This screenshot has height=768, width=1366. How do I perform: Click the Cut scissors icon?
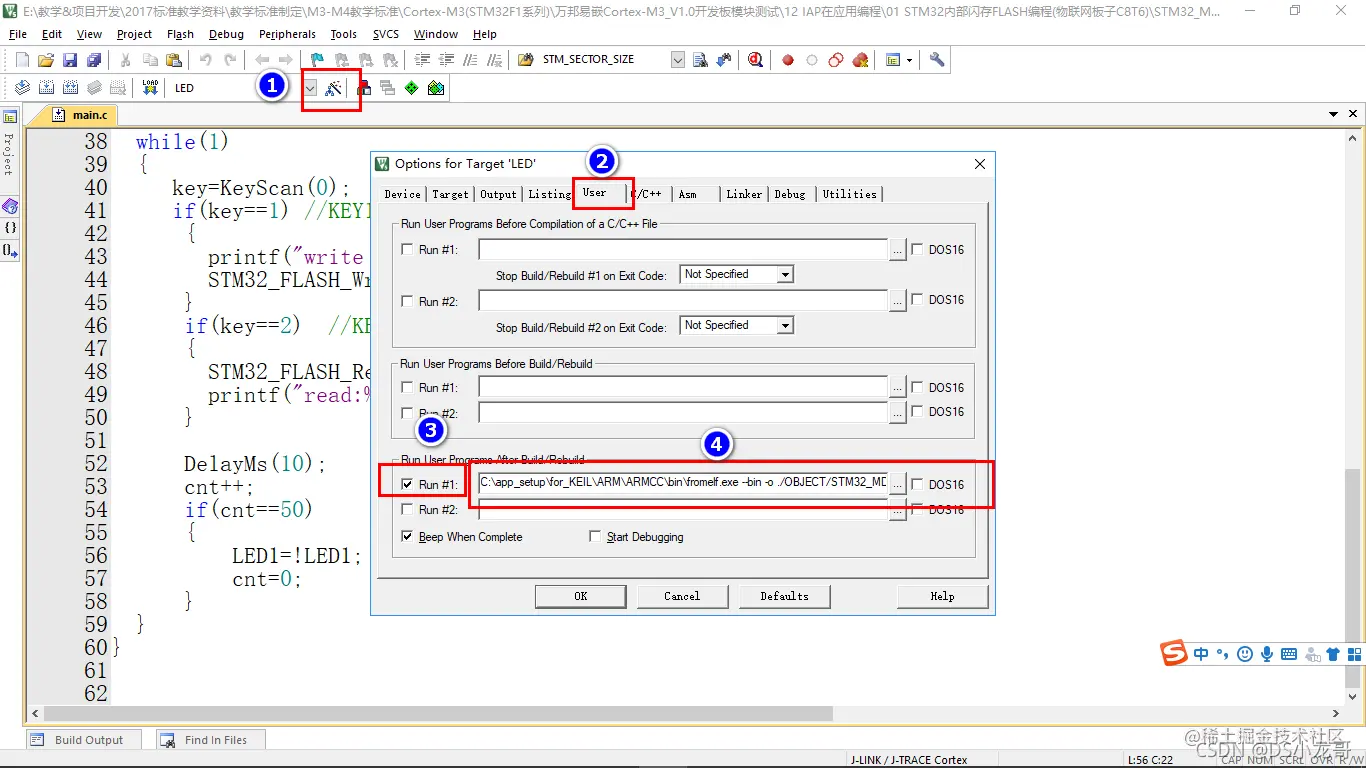pyautogui.click(x=126, y=60)
